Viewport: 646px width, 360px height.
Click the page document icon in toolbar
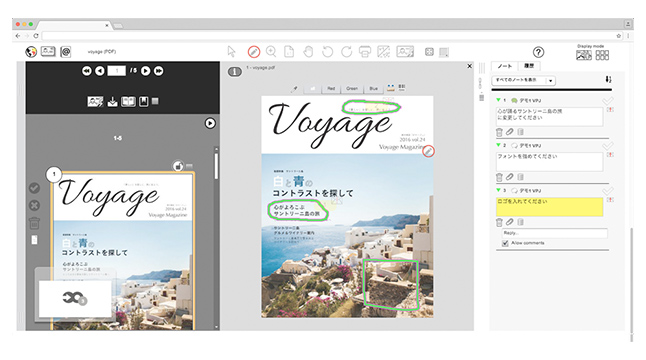click(x=289, y=52)
